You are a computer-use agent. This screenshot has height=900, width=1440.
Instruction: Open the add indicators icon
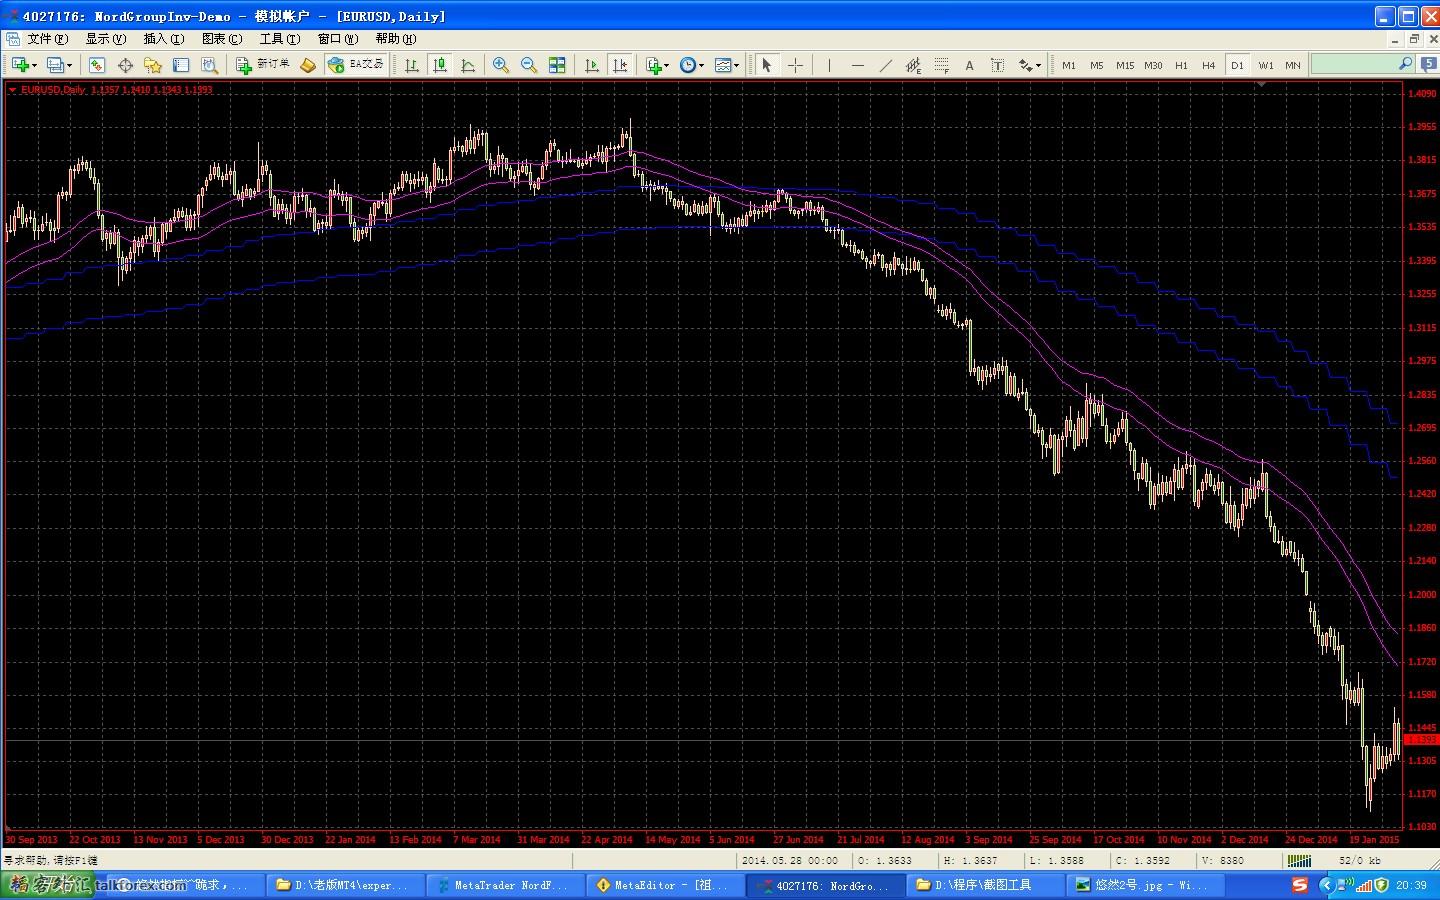(x=653, y=65)
